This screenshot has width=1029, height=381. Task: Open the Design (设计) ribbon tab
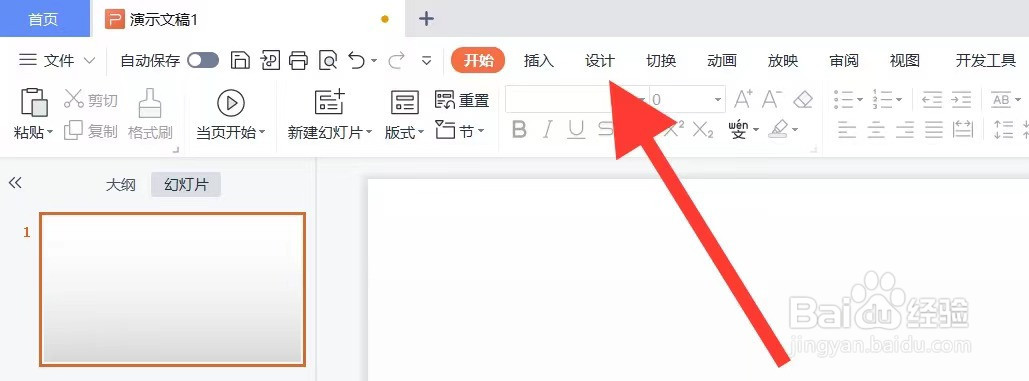coord(600,61)
